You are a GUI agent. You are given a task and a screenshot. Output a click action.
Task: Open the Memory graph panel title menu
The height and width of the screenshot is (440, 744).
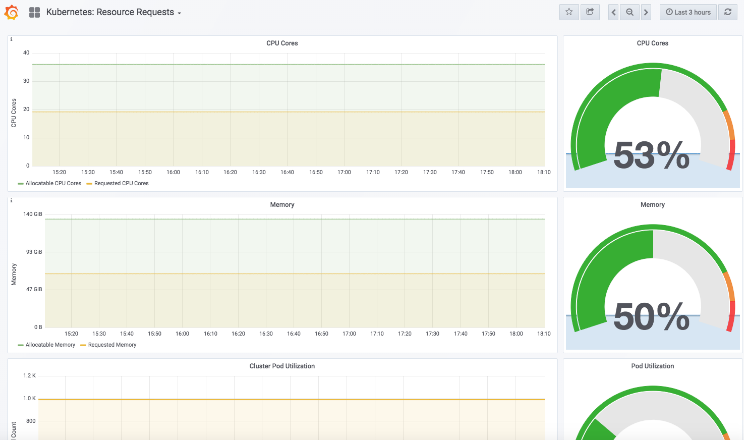pyautogui.click(x=282, y=205)
